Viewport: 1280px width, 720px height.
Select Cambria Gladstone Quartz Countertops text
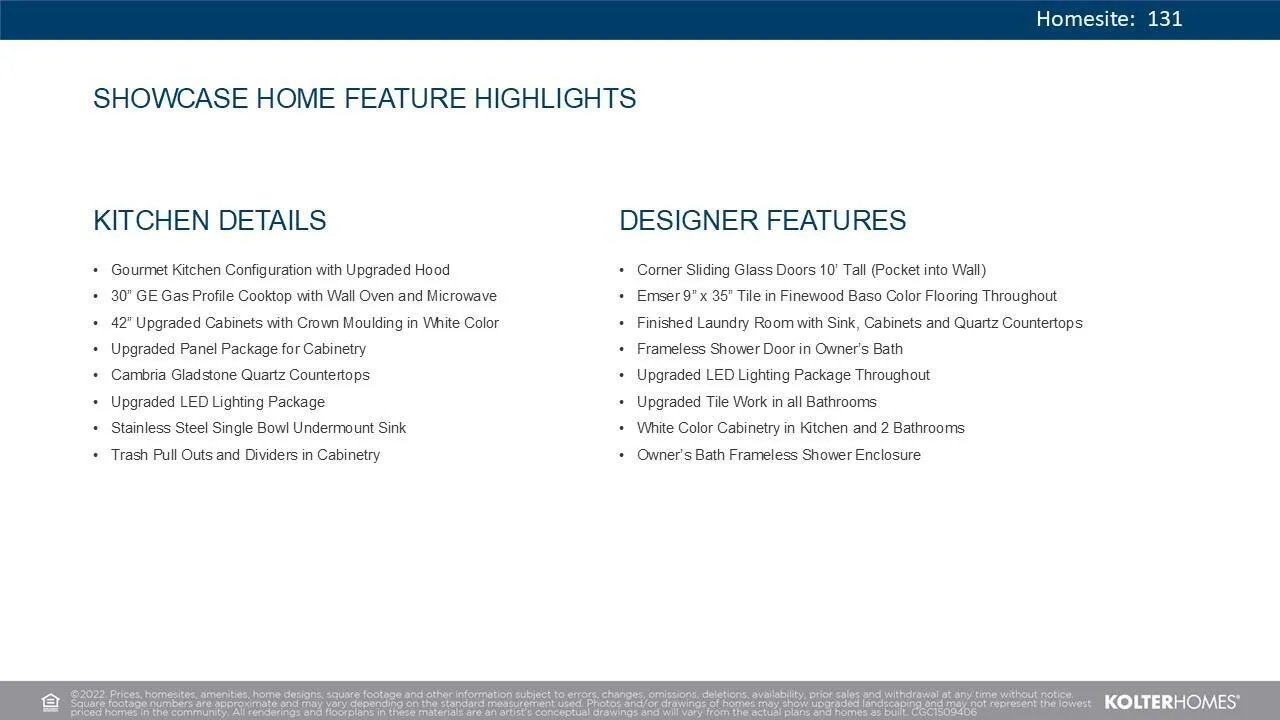240,375
